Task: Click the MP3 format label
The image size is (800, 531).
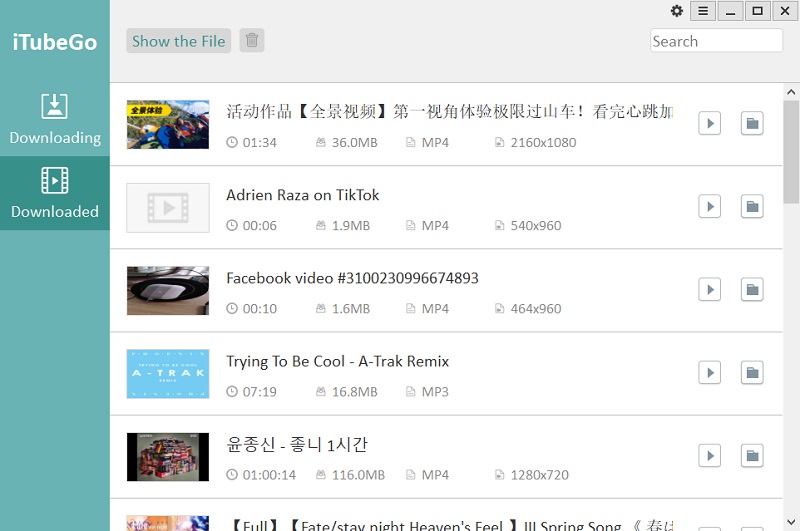Action: 435,392
